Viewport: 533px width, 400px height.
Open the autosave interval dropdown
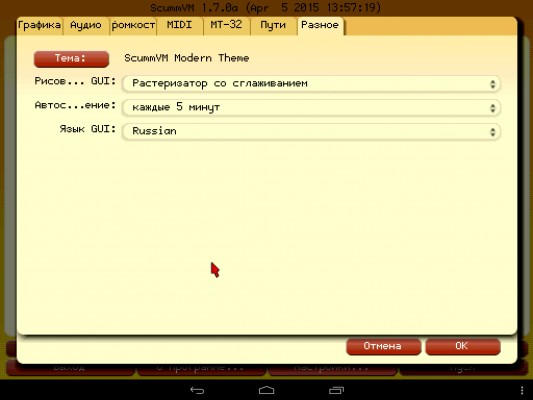(x=311, y=108)
